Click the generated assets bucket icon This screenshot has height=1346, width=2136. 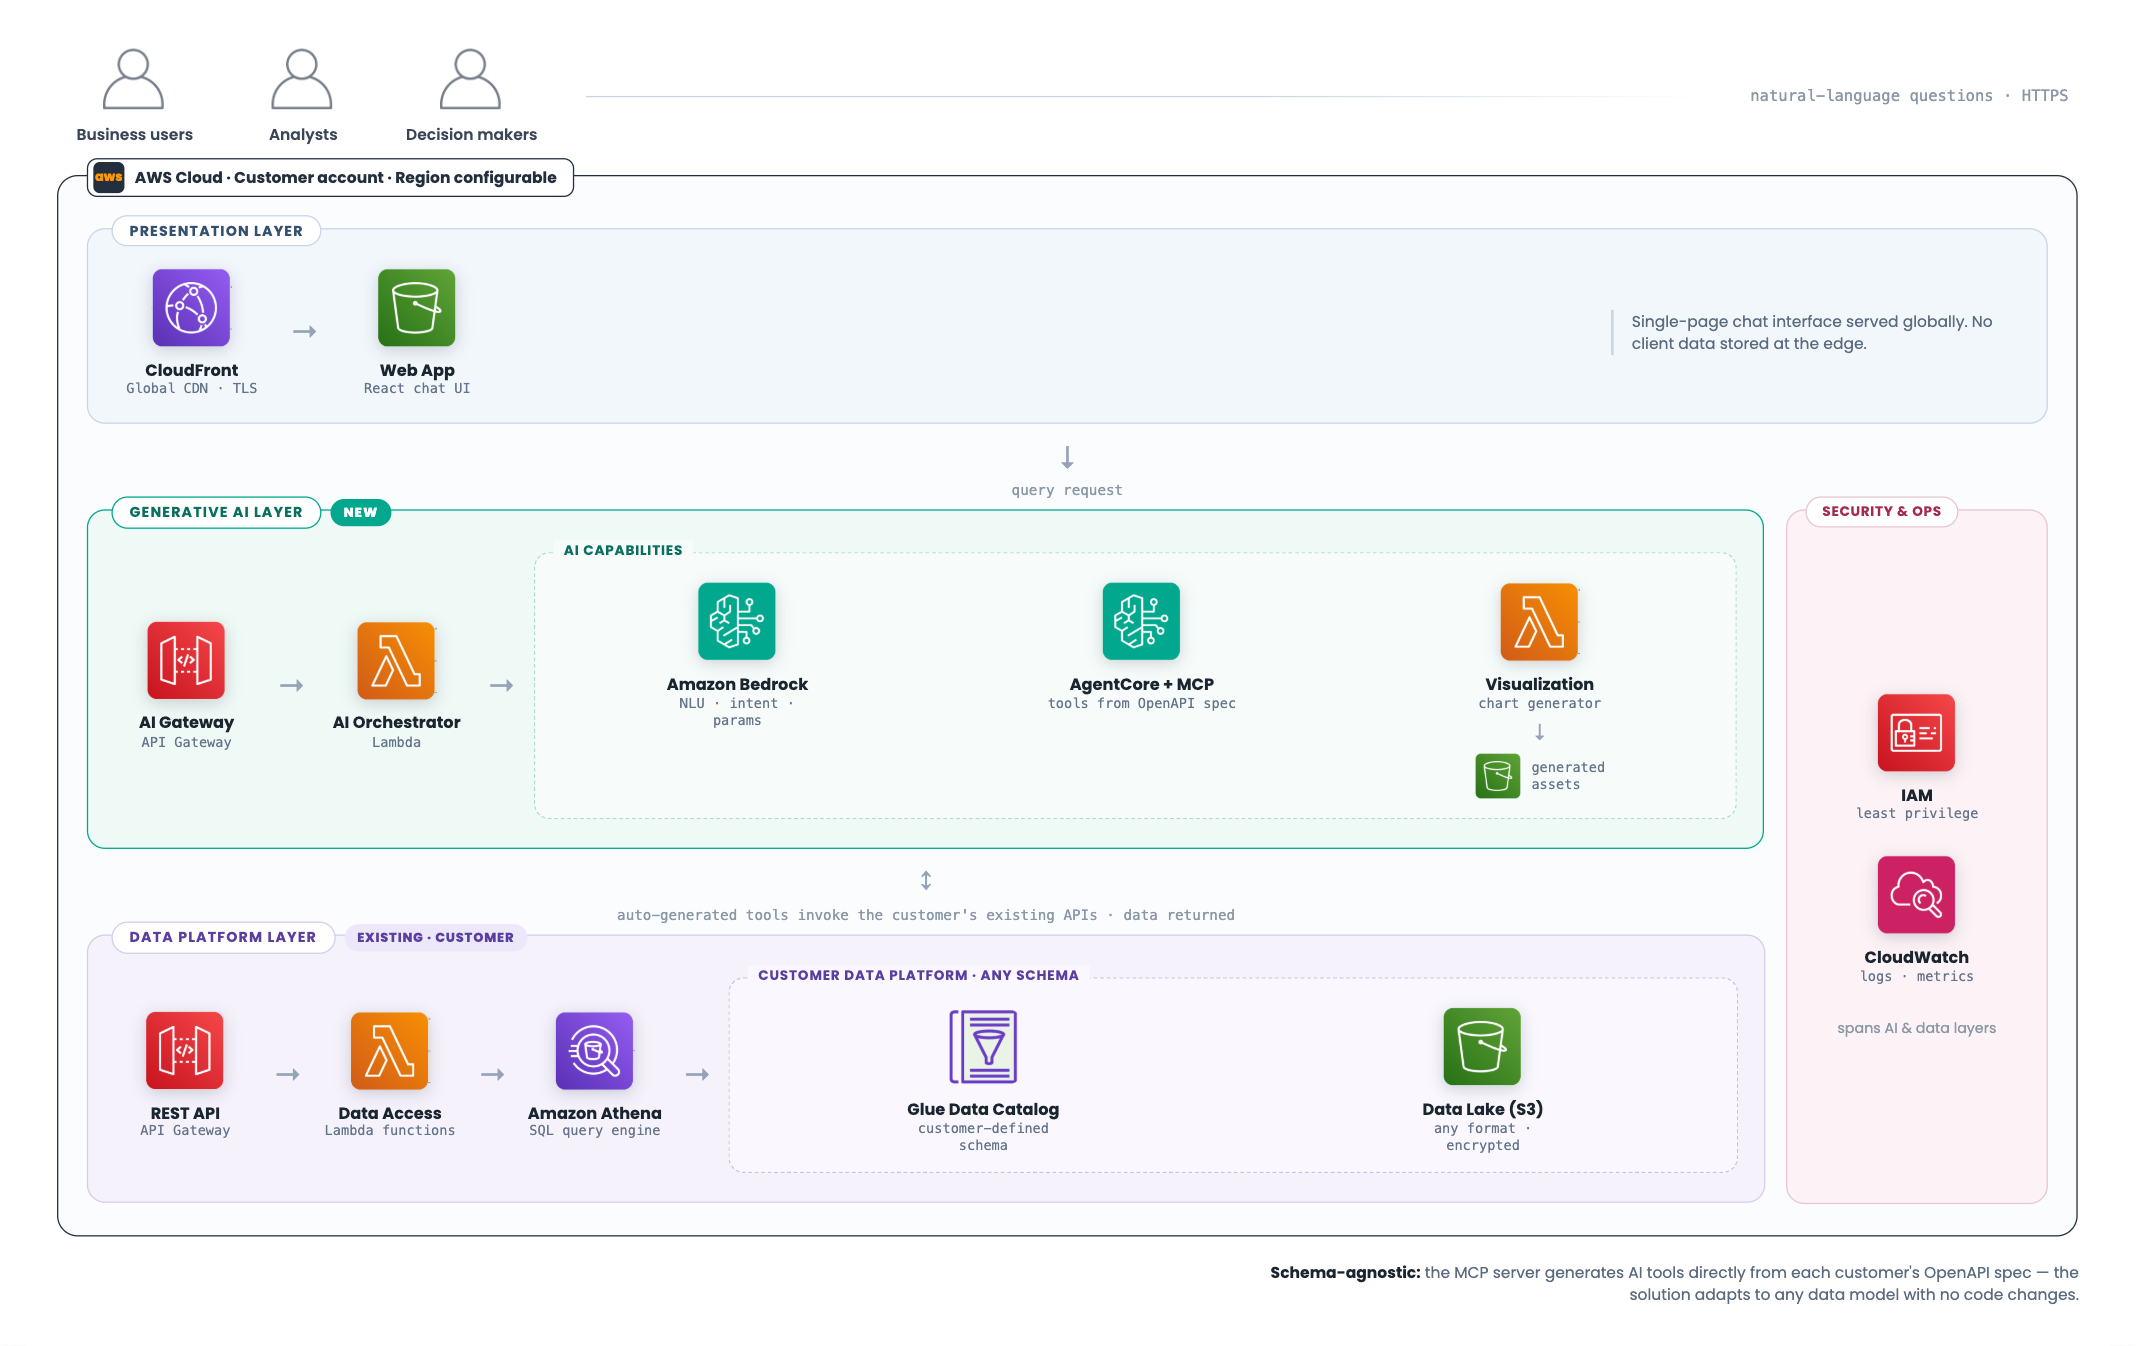[x=1498, y=776]
